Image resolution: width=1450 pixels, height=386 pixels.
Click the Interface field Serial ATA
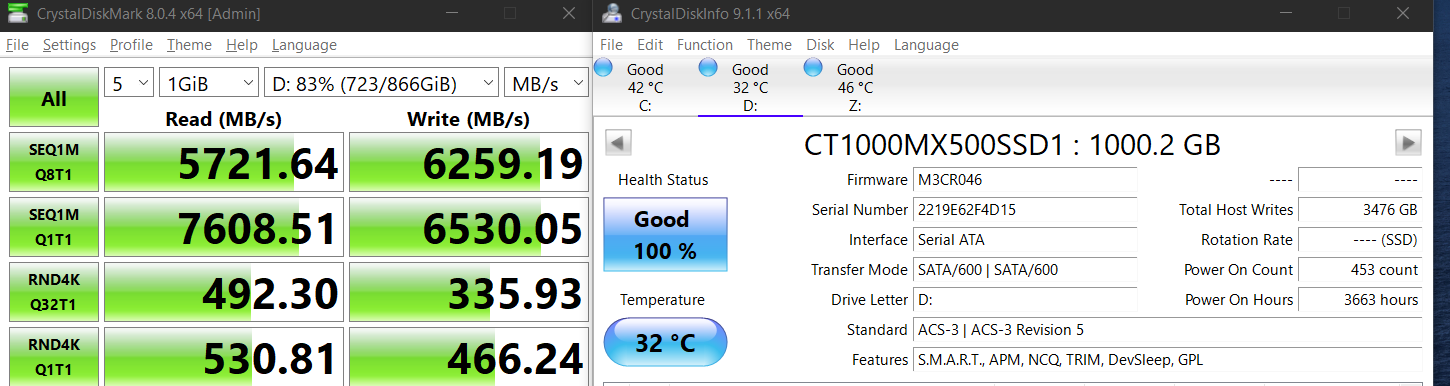[1026, 240]
